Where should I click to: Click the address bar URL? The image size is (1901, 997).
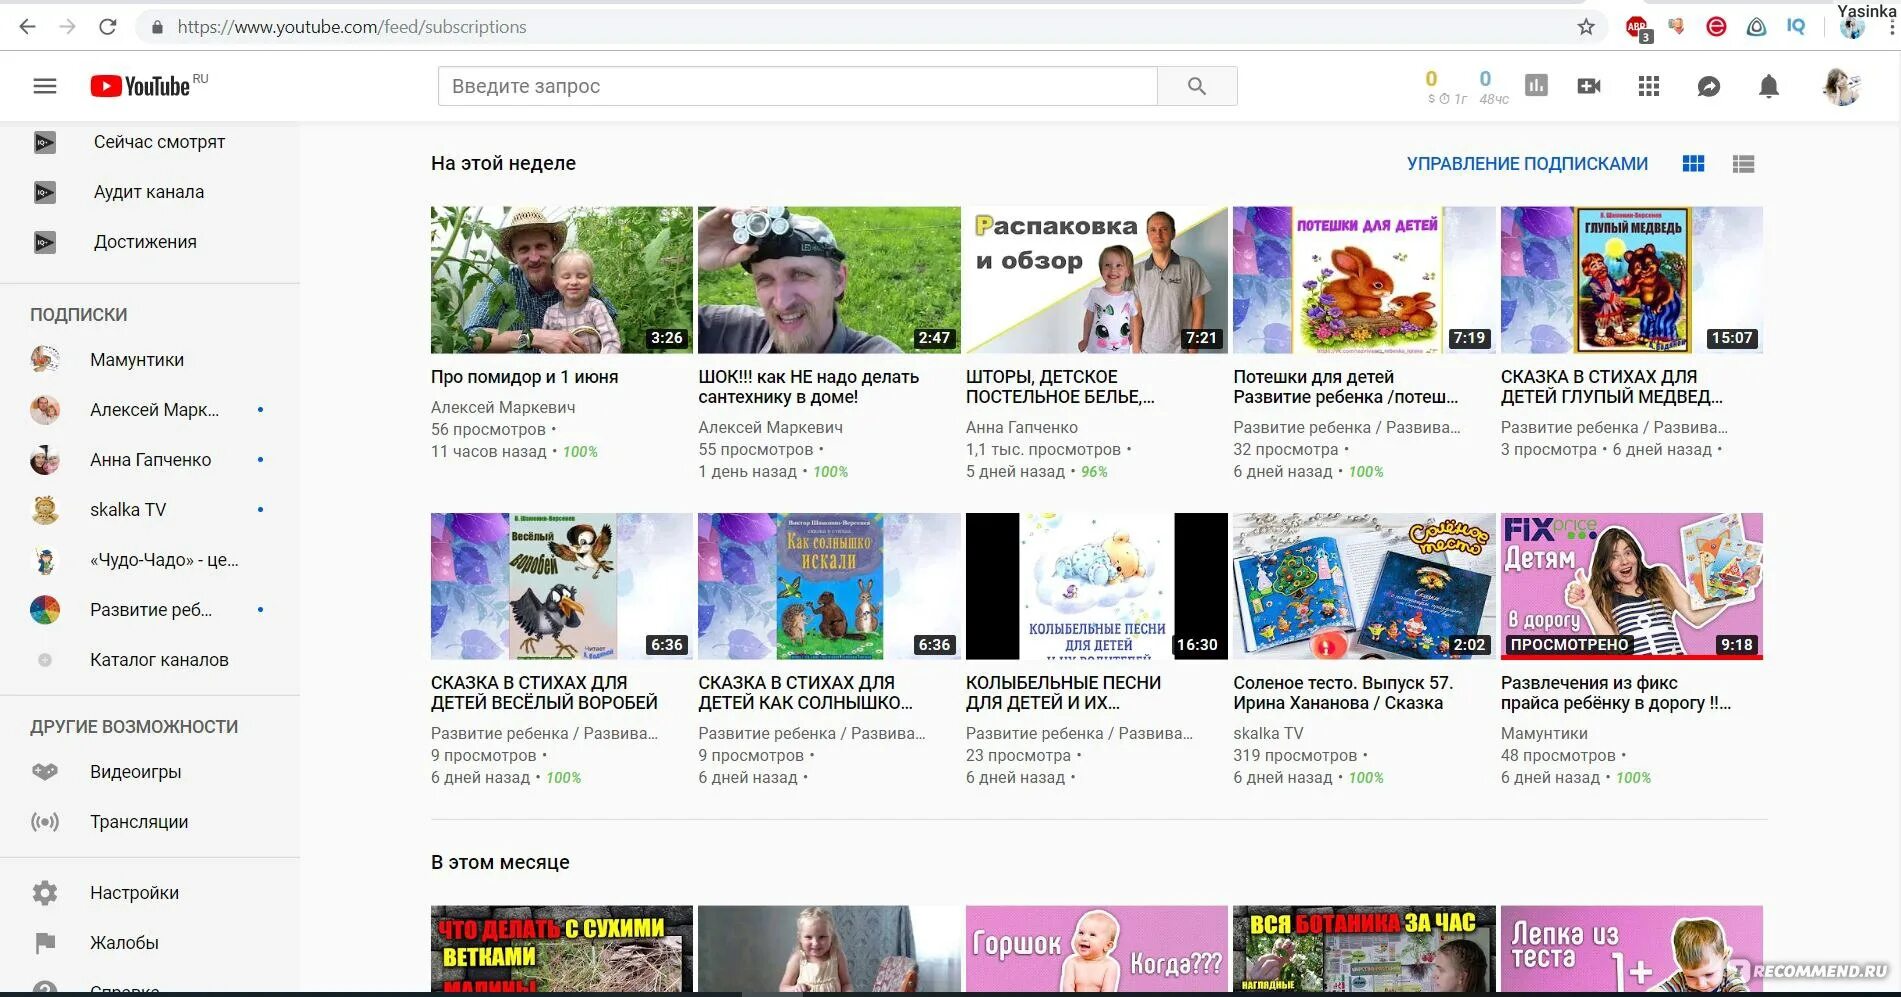click(352, 27)
